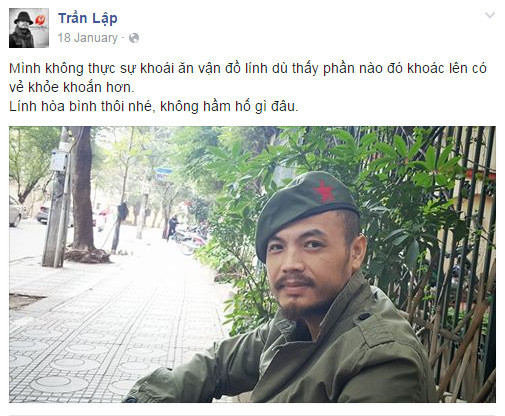Click the hat in the avatar picture
505x416 pixels.
click(23, 18)
